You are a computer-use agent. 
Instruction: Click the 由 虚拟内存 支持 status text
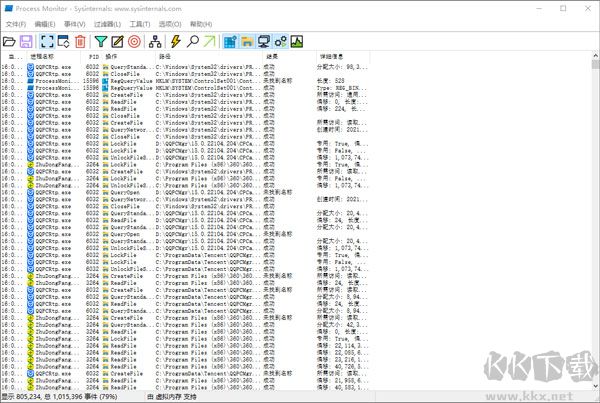pos(172,397)
